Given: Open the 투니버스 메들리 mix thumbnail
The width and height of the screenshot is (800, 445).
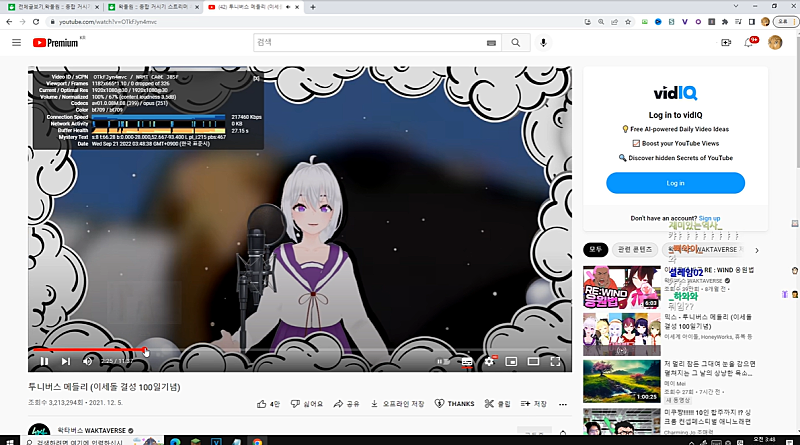Looking at the screenshot, I should coord(622,334).
